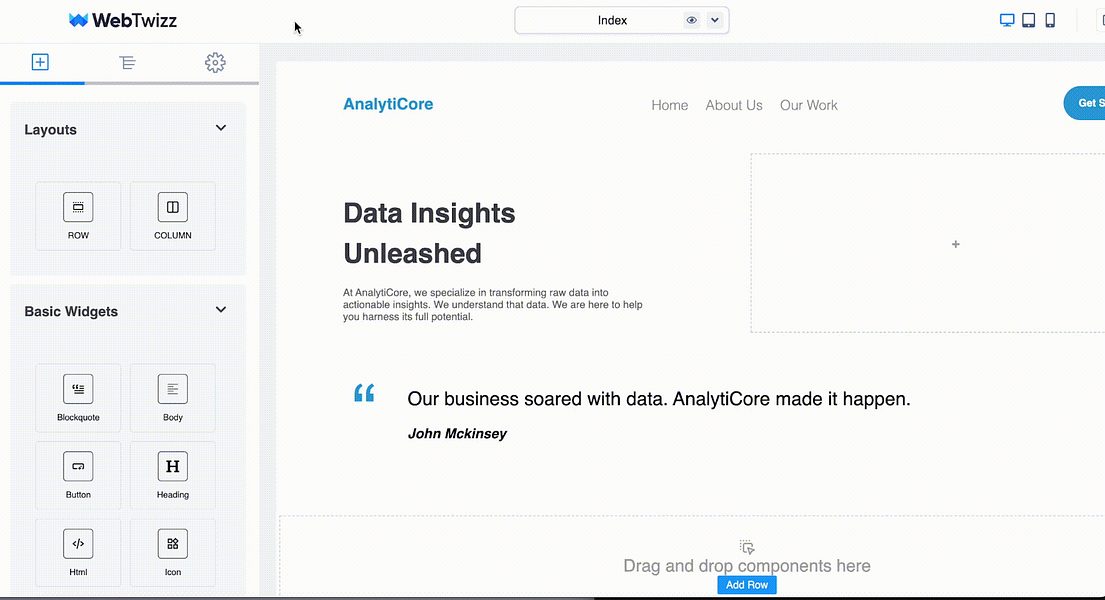Open the layers tree tab
Viewport: 1105px width, 600px height.
click(127, 63)
